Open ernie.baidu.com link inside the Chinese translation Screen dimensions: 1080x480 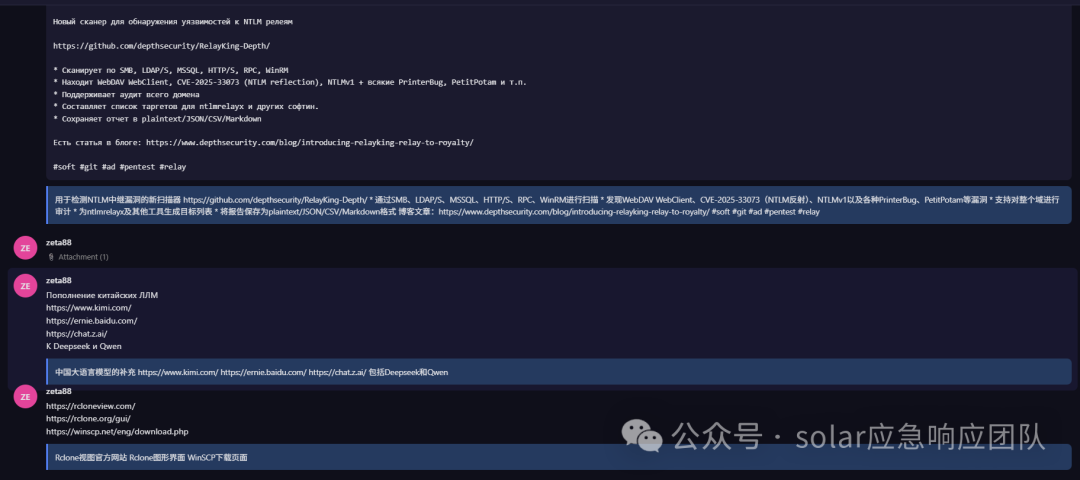(264, 373)
